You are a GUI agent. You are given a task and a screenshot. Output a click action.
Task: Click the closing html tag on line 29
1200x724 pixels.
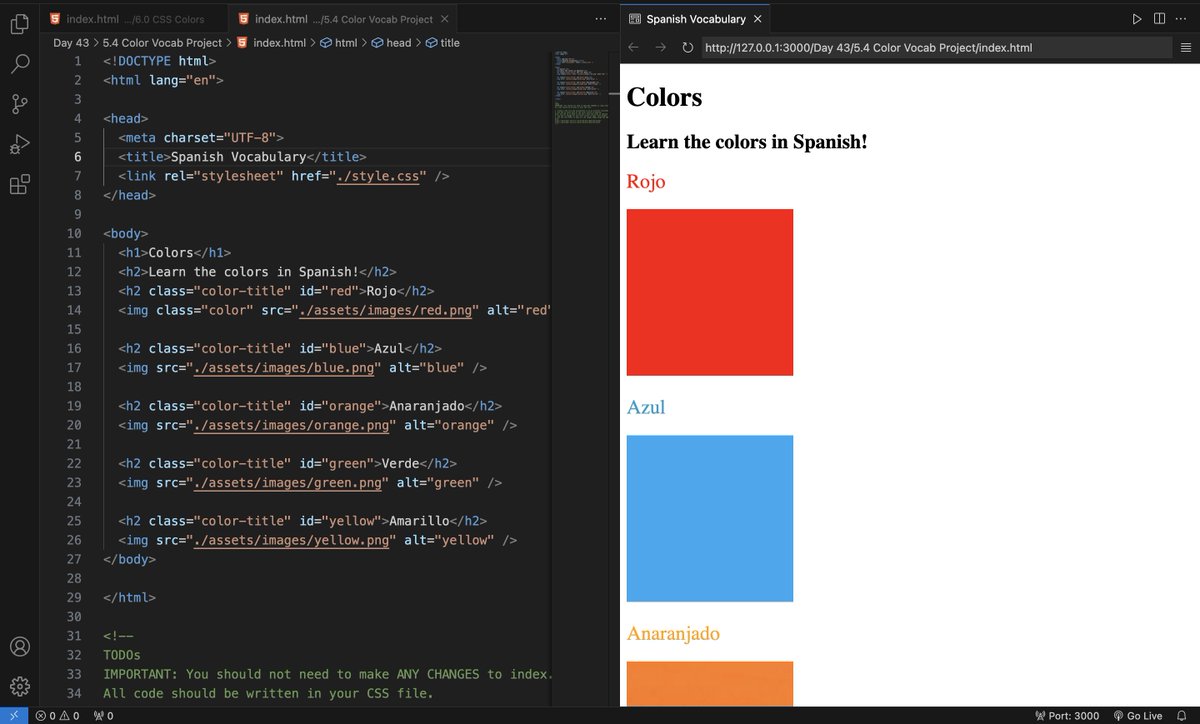tap(130, 597)
